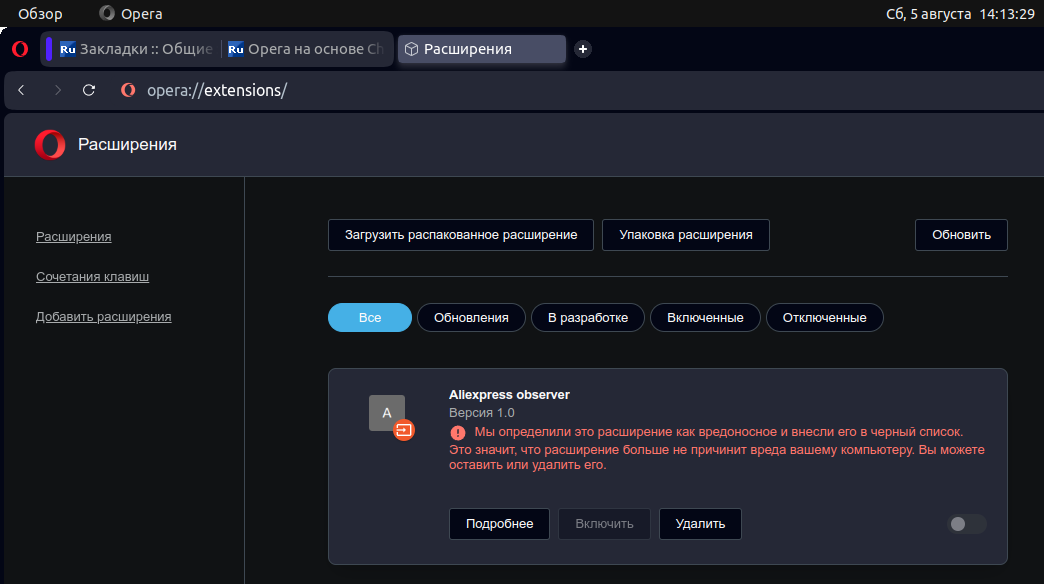Reload the page with the refresh icon
Image resolution: width=1044 pixels, height=584 pixels.
(89, 90)
